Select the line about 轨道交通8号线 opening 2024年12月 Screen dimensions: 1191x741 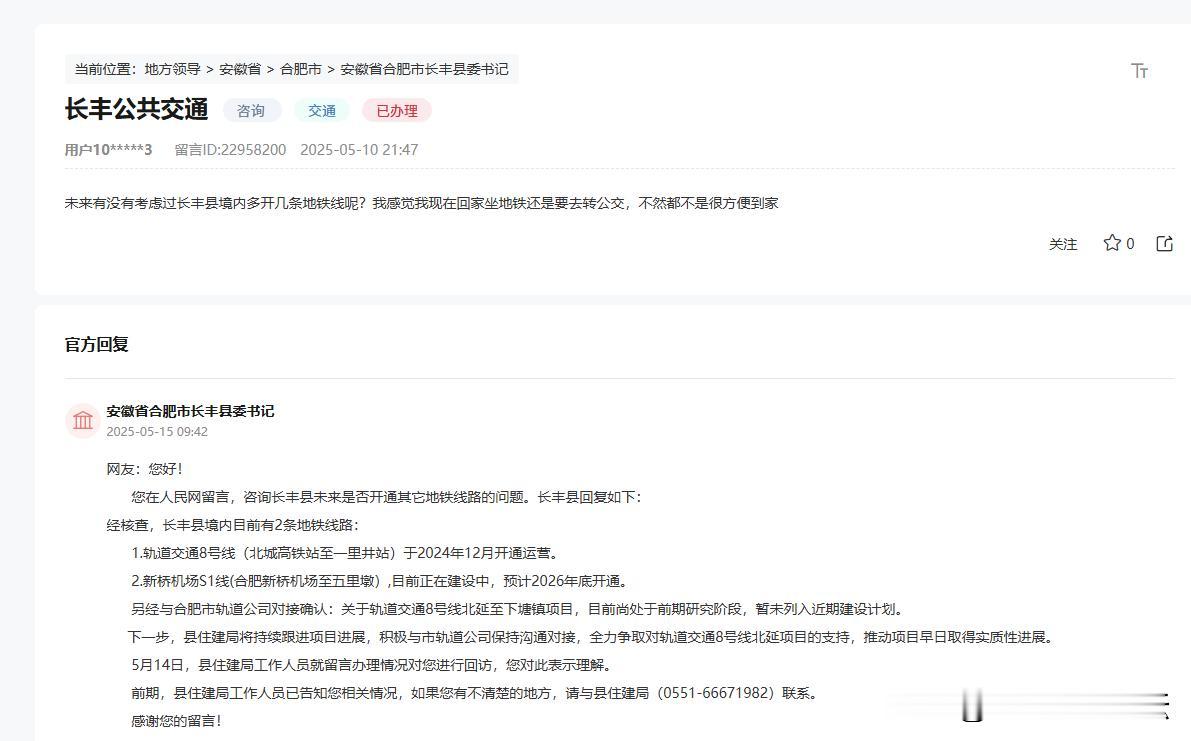coord(346,553)
